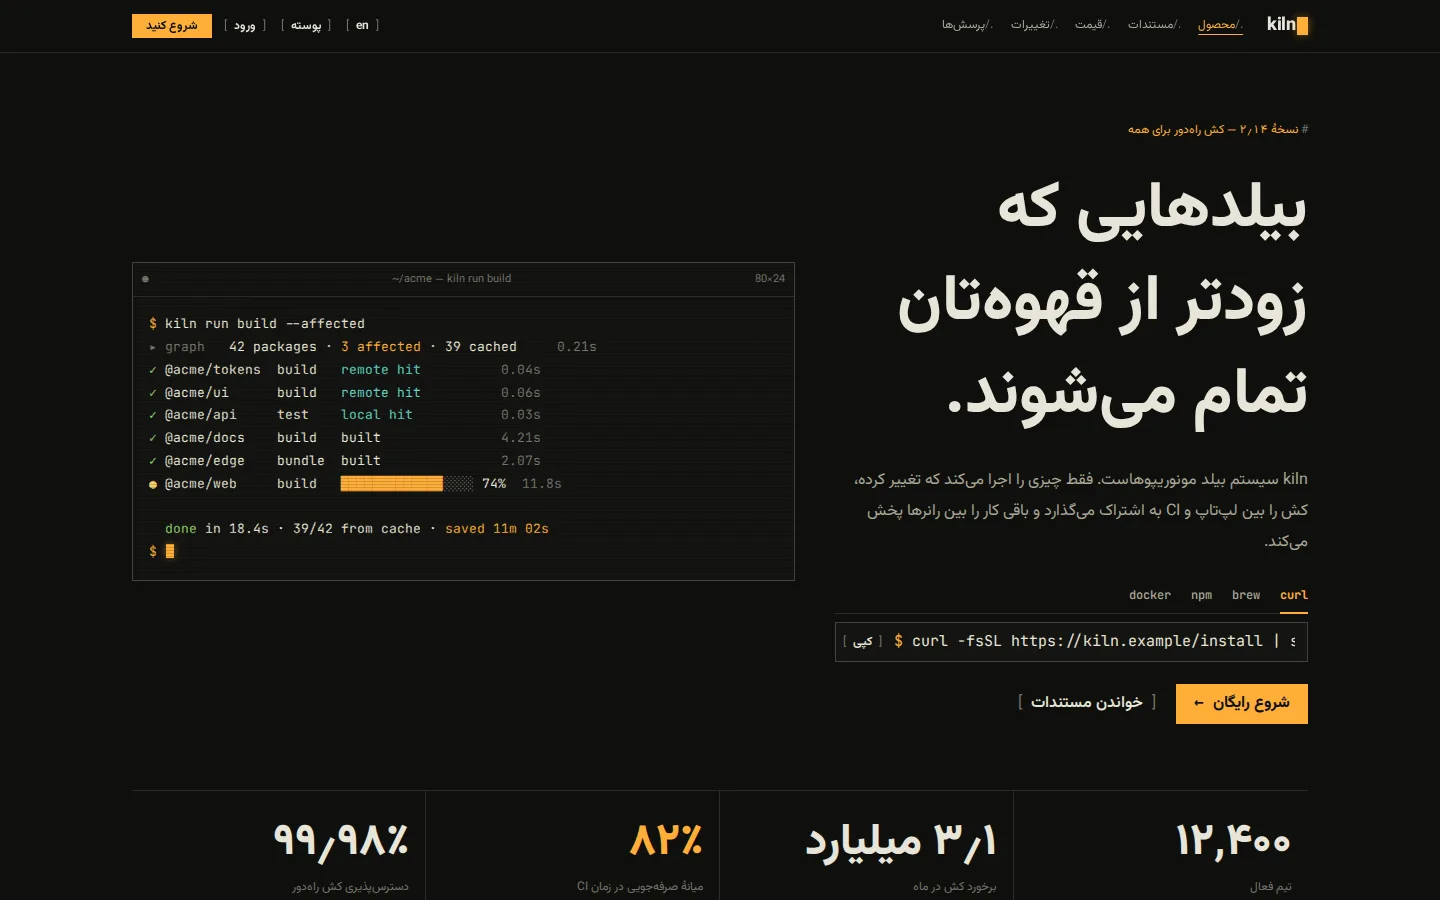Viewport: 1440px width, 900px height.
Task: Click the curl install command text
Action: [1095, 641]
